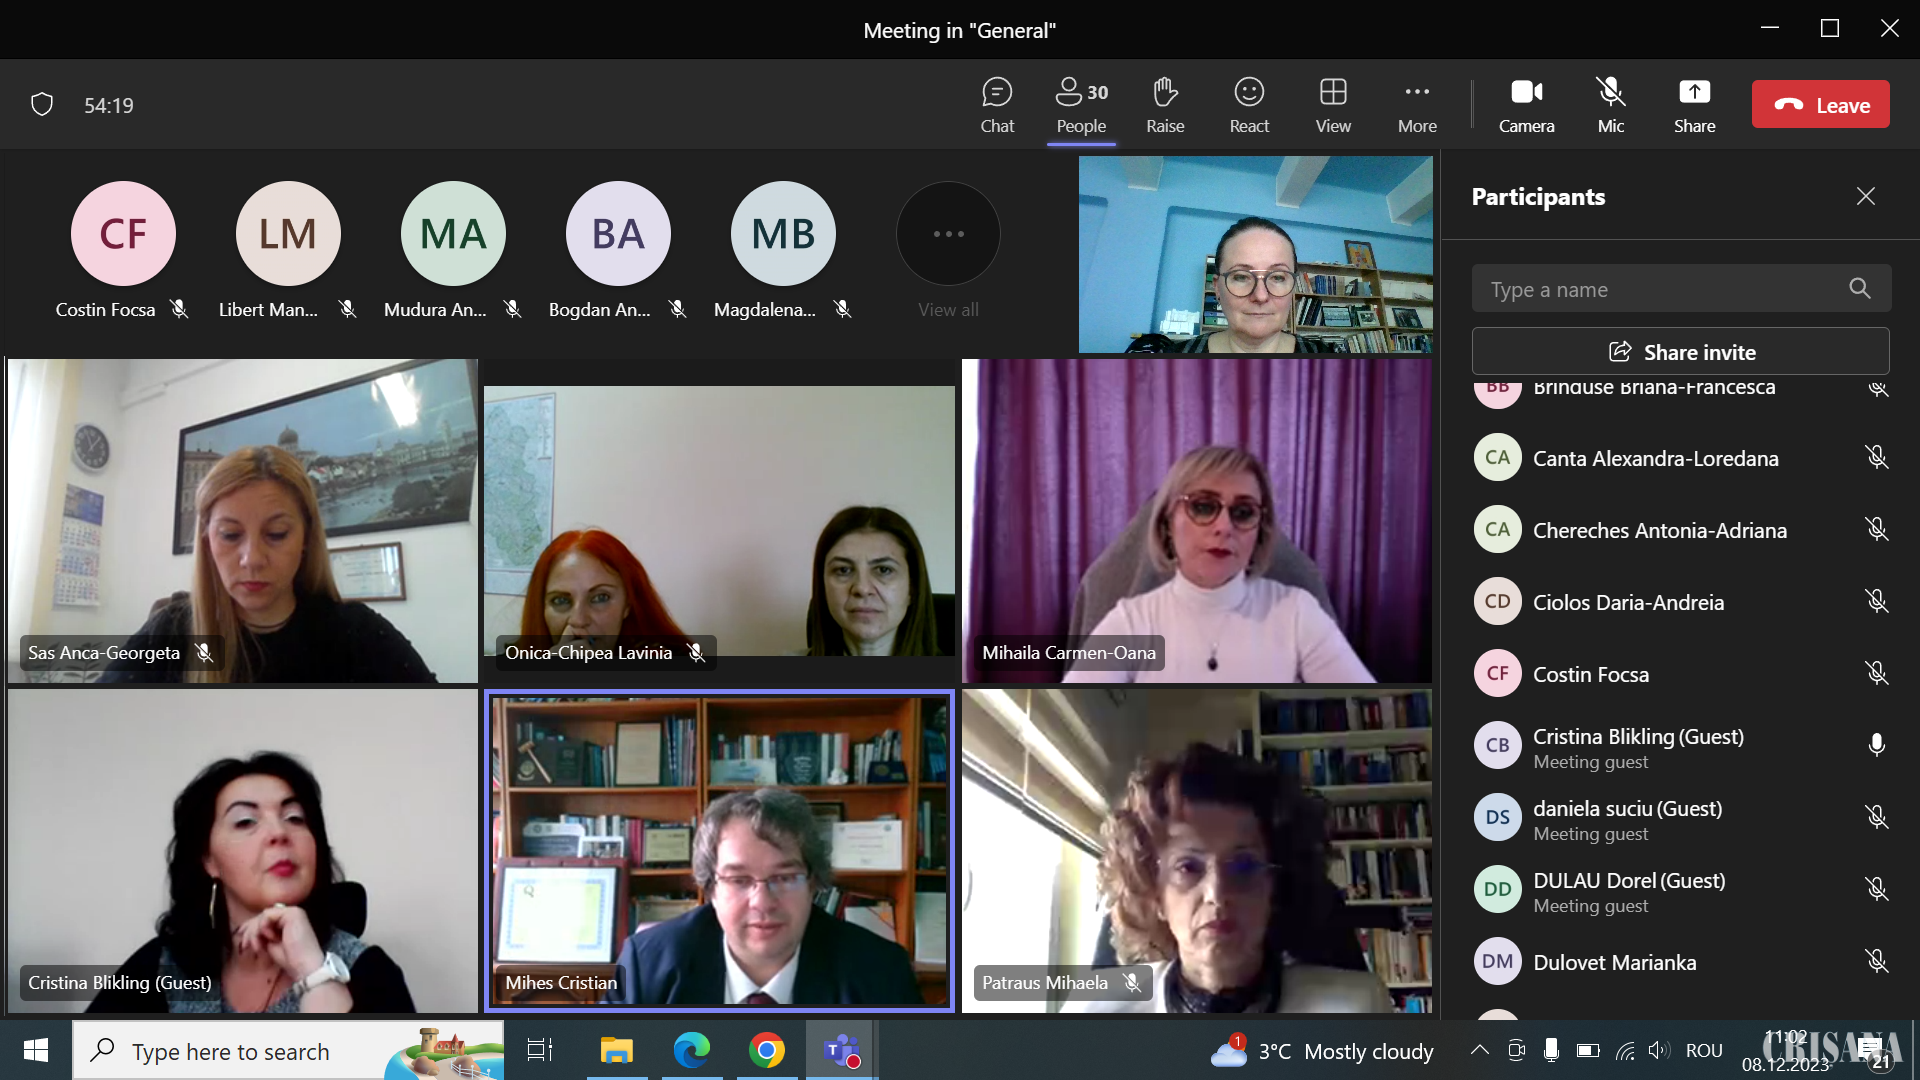Image resolution: width=1920 pixels, height=1080 pixels.
Task: Close the Participants panel
Action: click(1866, 197)
